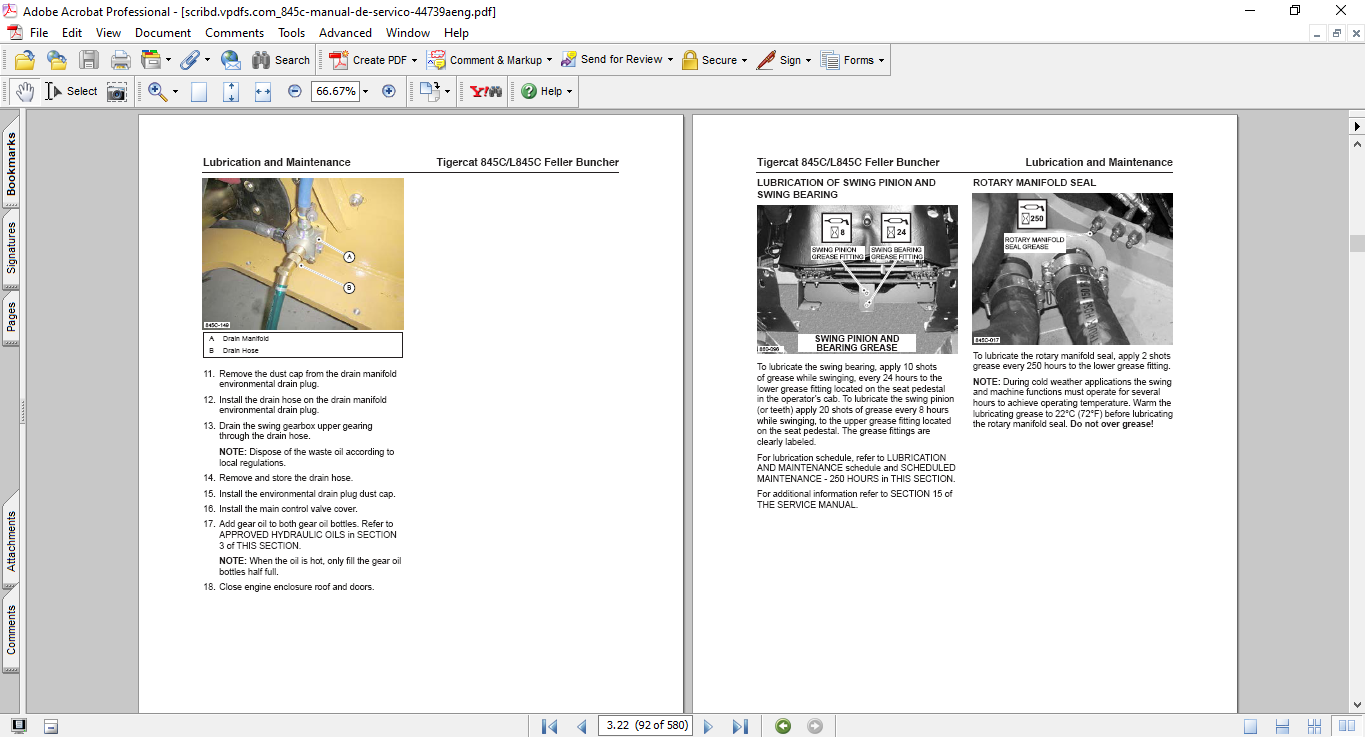Go to the last page
This screenshot has height=737, width=1365.
pyautogui.click(x=740, y=726)
